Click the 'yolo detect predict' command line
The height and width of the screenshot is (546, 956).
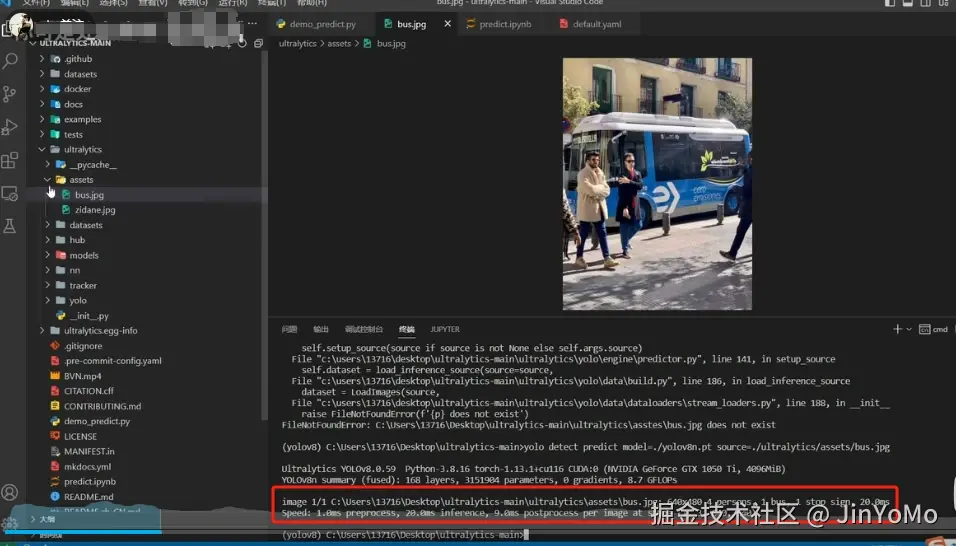point(585,447)
